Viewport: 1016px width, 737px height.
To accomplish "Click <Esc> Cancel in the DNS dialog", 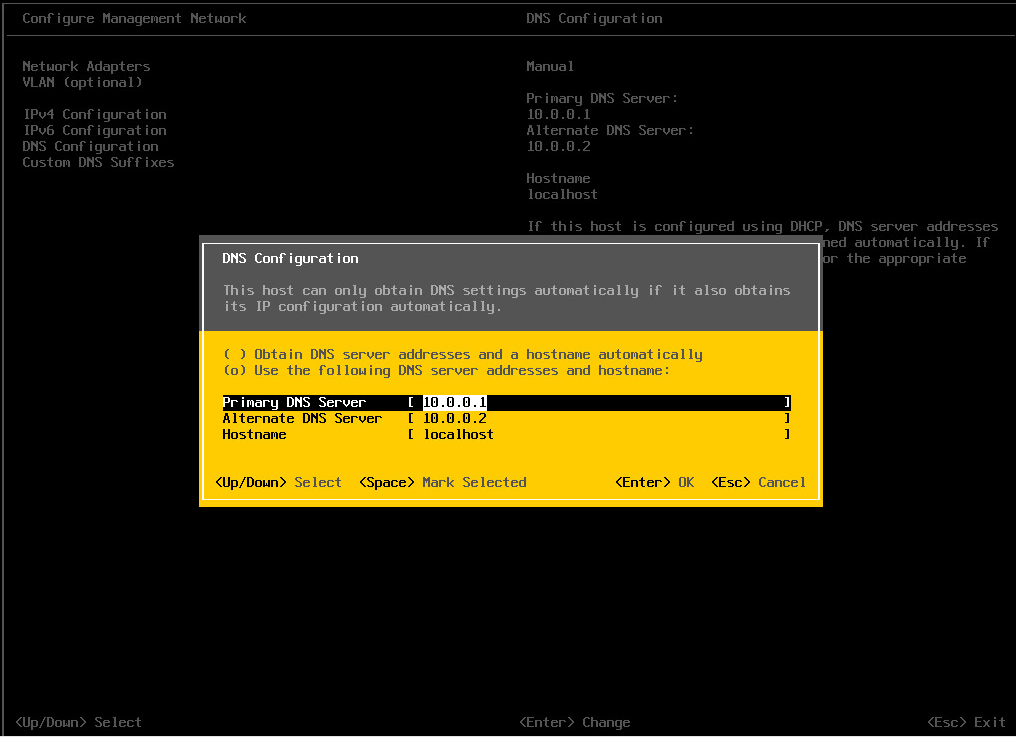I will 758,482.
